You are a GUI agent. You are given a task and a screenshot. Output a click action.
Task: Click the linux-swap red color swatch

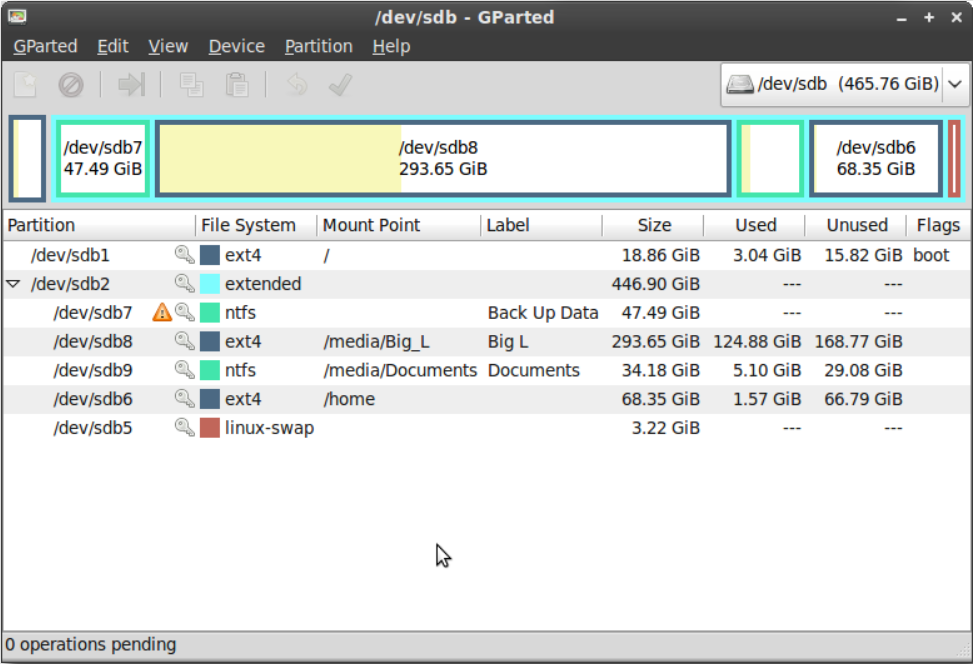coord(210,428)
